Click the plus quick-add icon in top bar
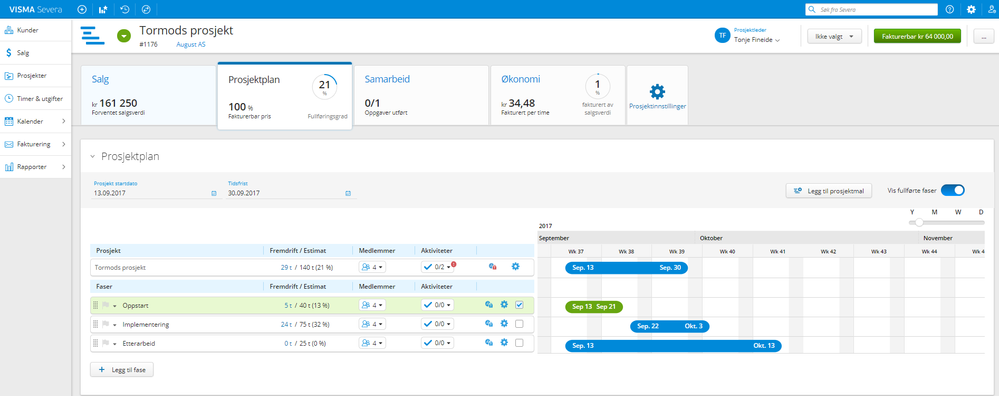This screenshot has height=396, width=999. coord(82,10)
